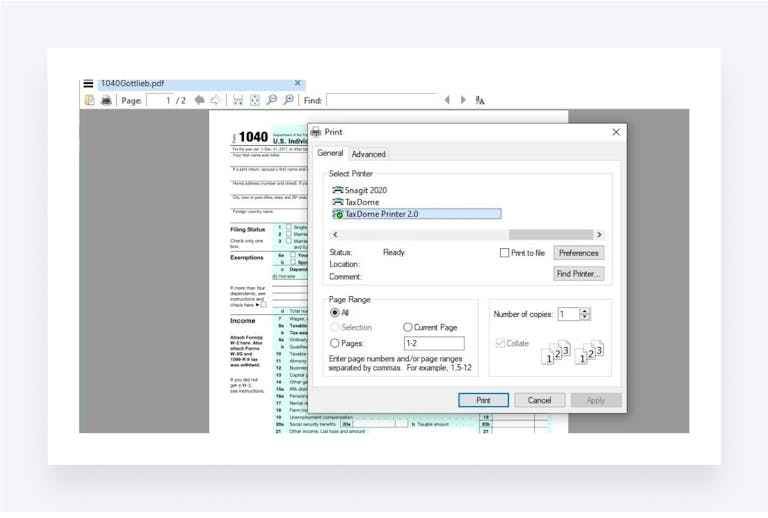
Task: Select the Current Page radio button
Action: coord(408,327)
